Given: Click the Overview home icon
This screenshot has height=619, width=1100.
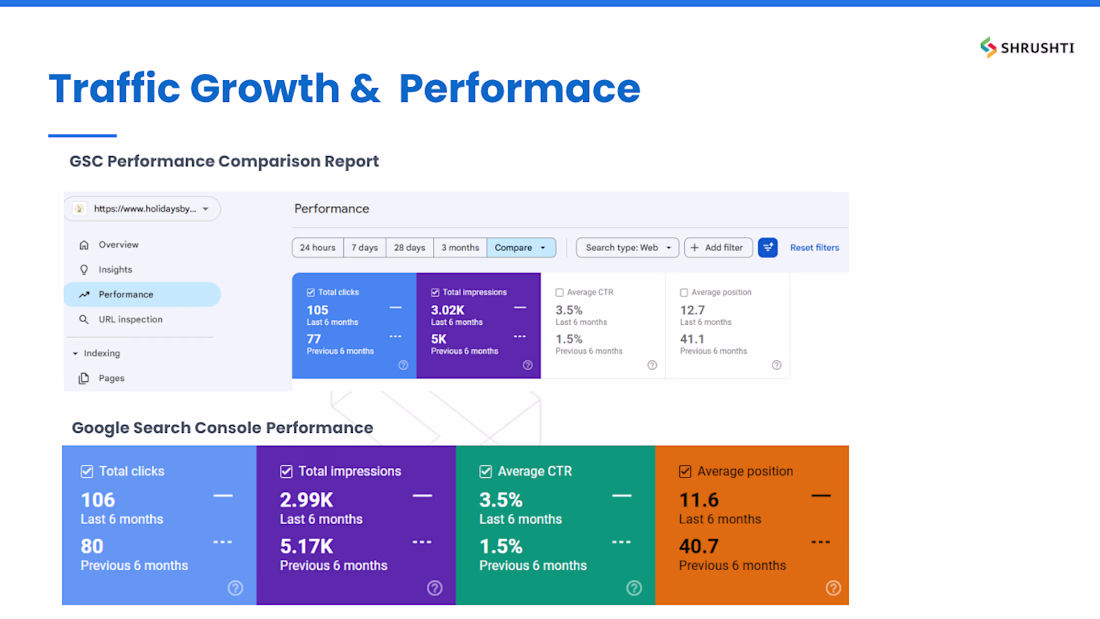Looking at the screenshot, I should [x=84, y=245].
